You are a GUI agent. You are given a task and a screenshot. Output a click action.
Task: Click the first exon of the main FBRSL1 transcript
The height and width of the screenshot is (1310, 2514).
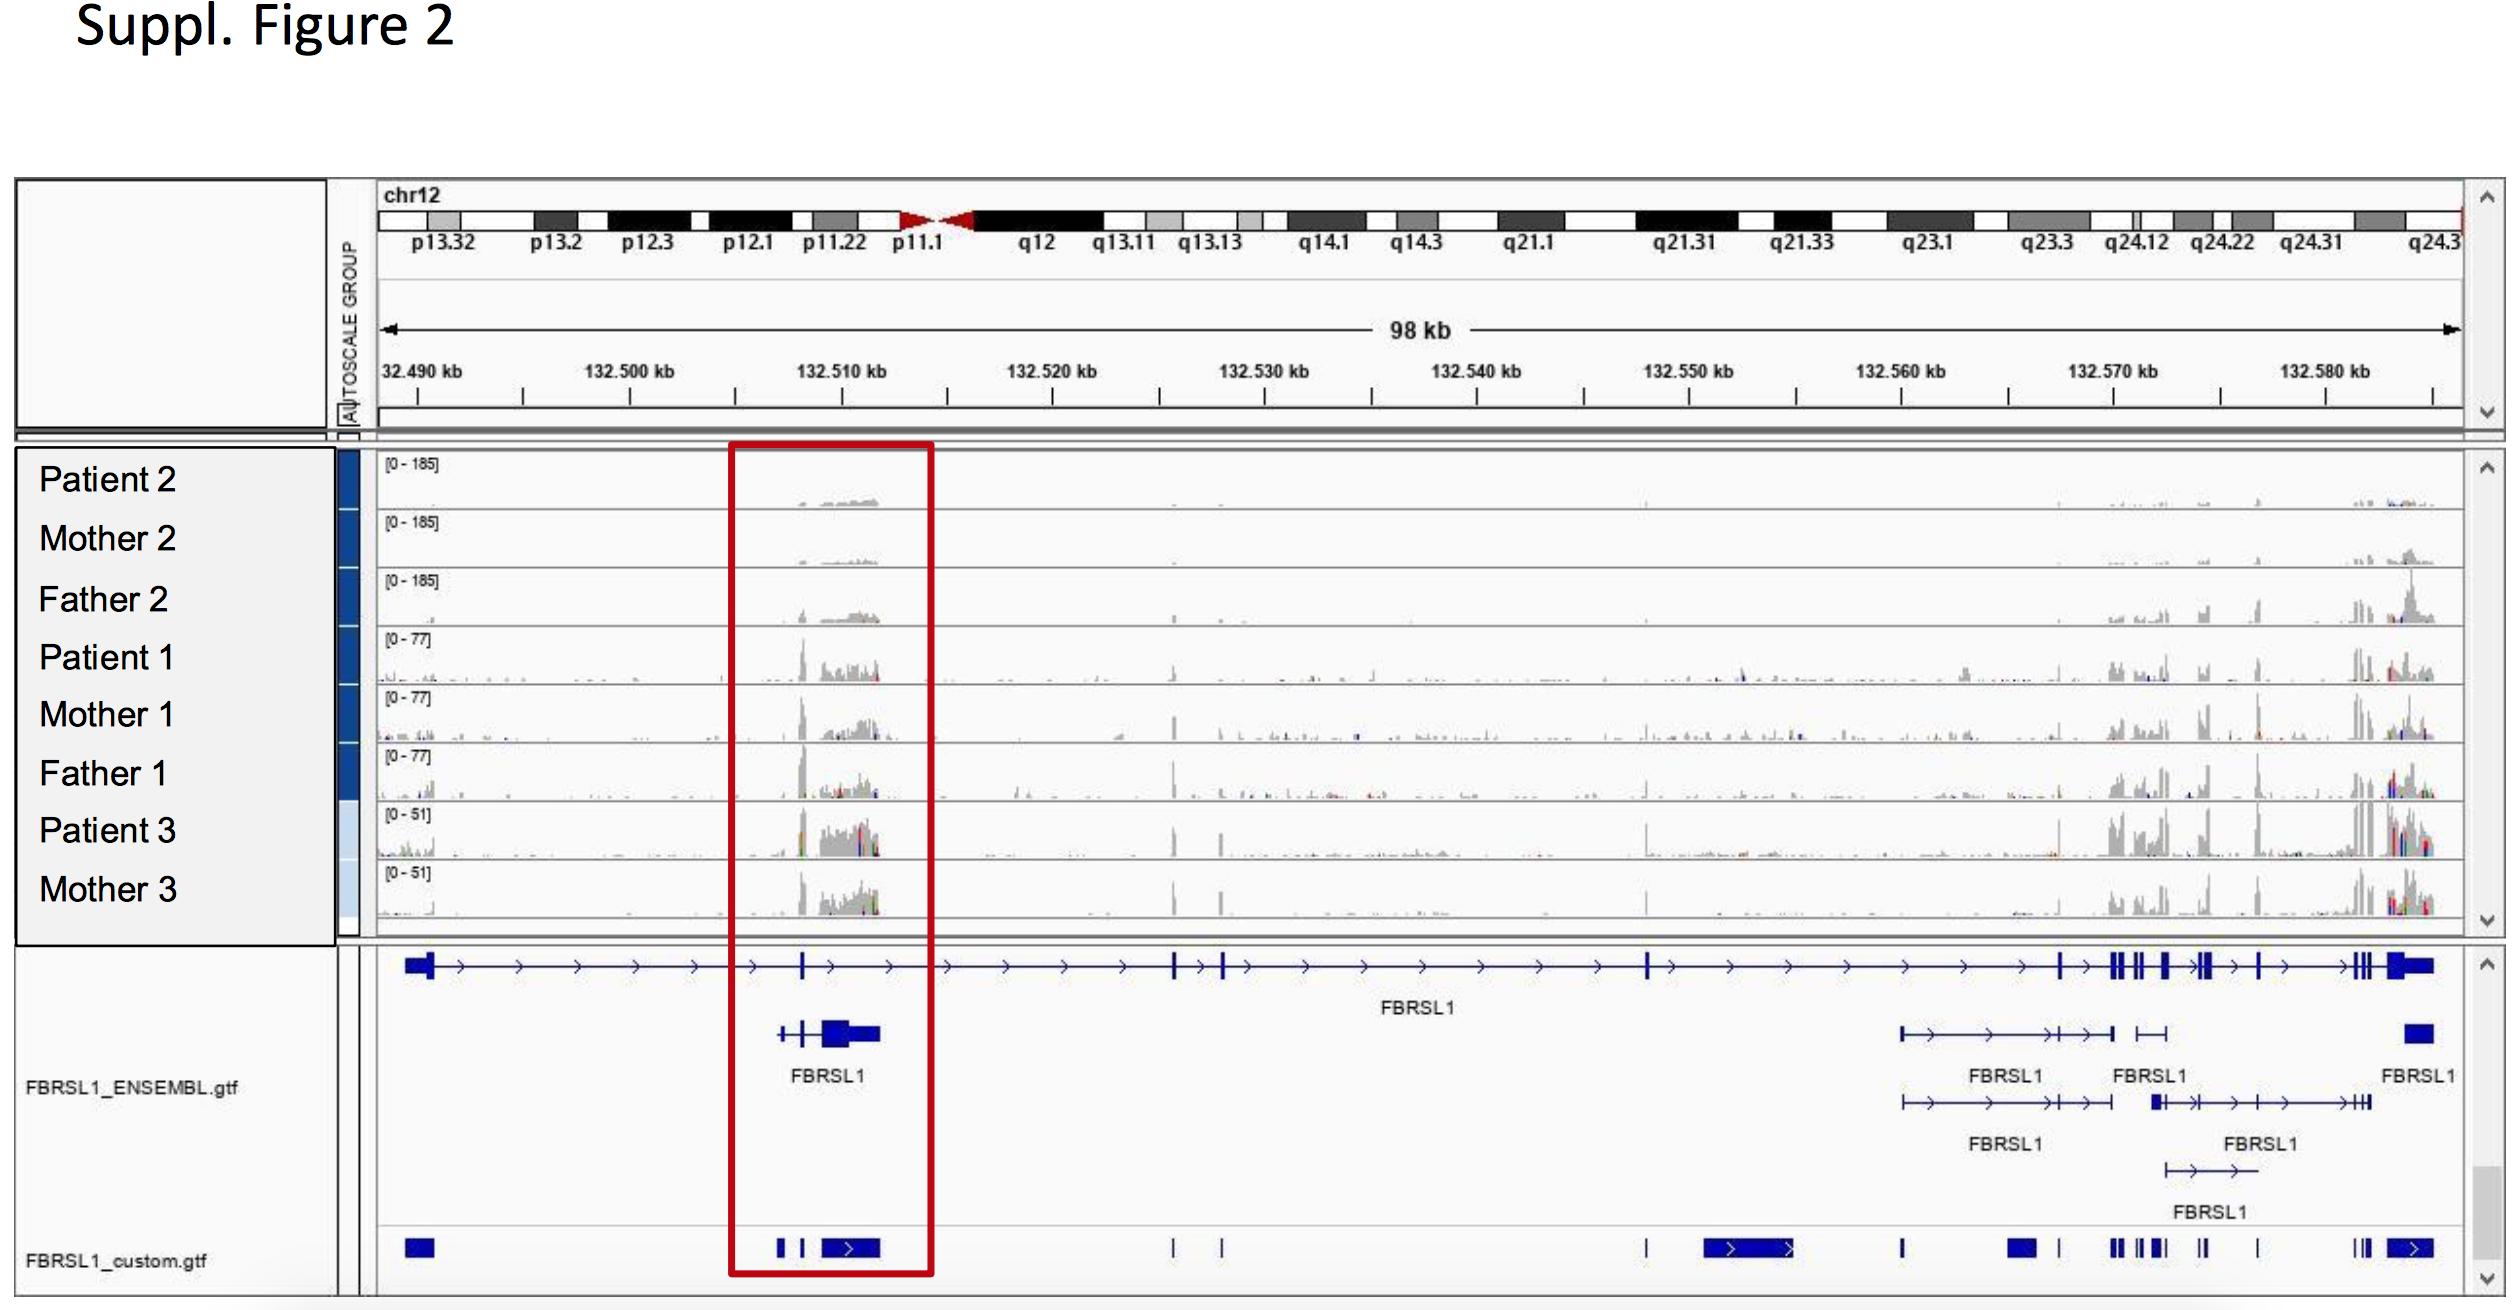[420, 966]
